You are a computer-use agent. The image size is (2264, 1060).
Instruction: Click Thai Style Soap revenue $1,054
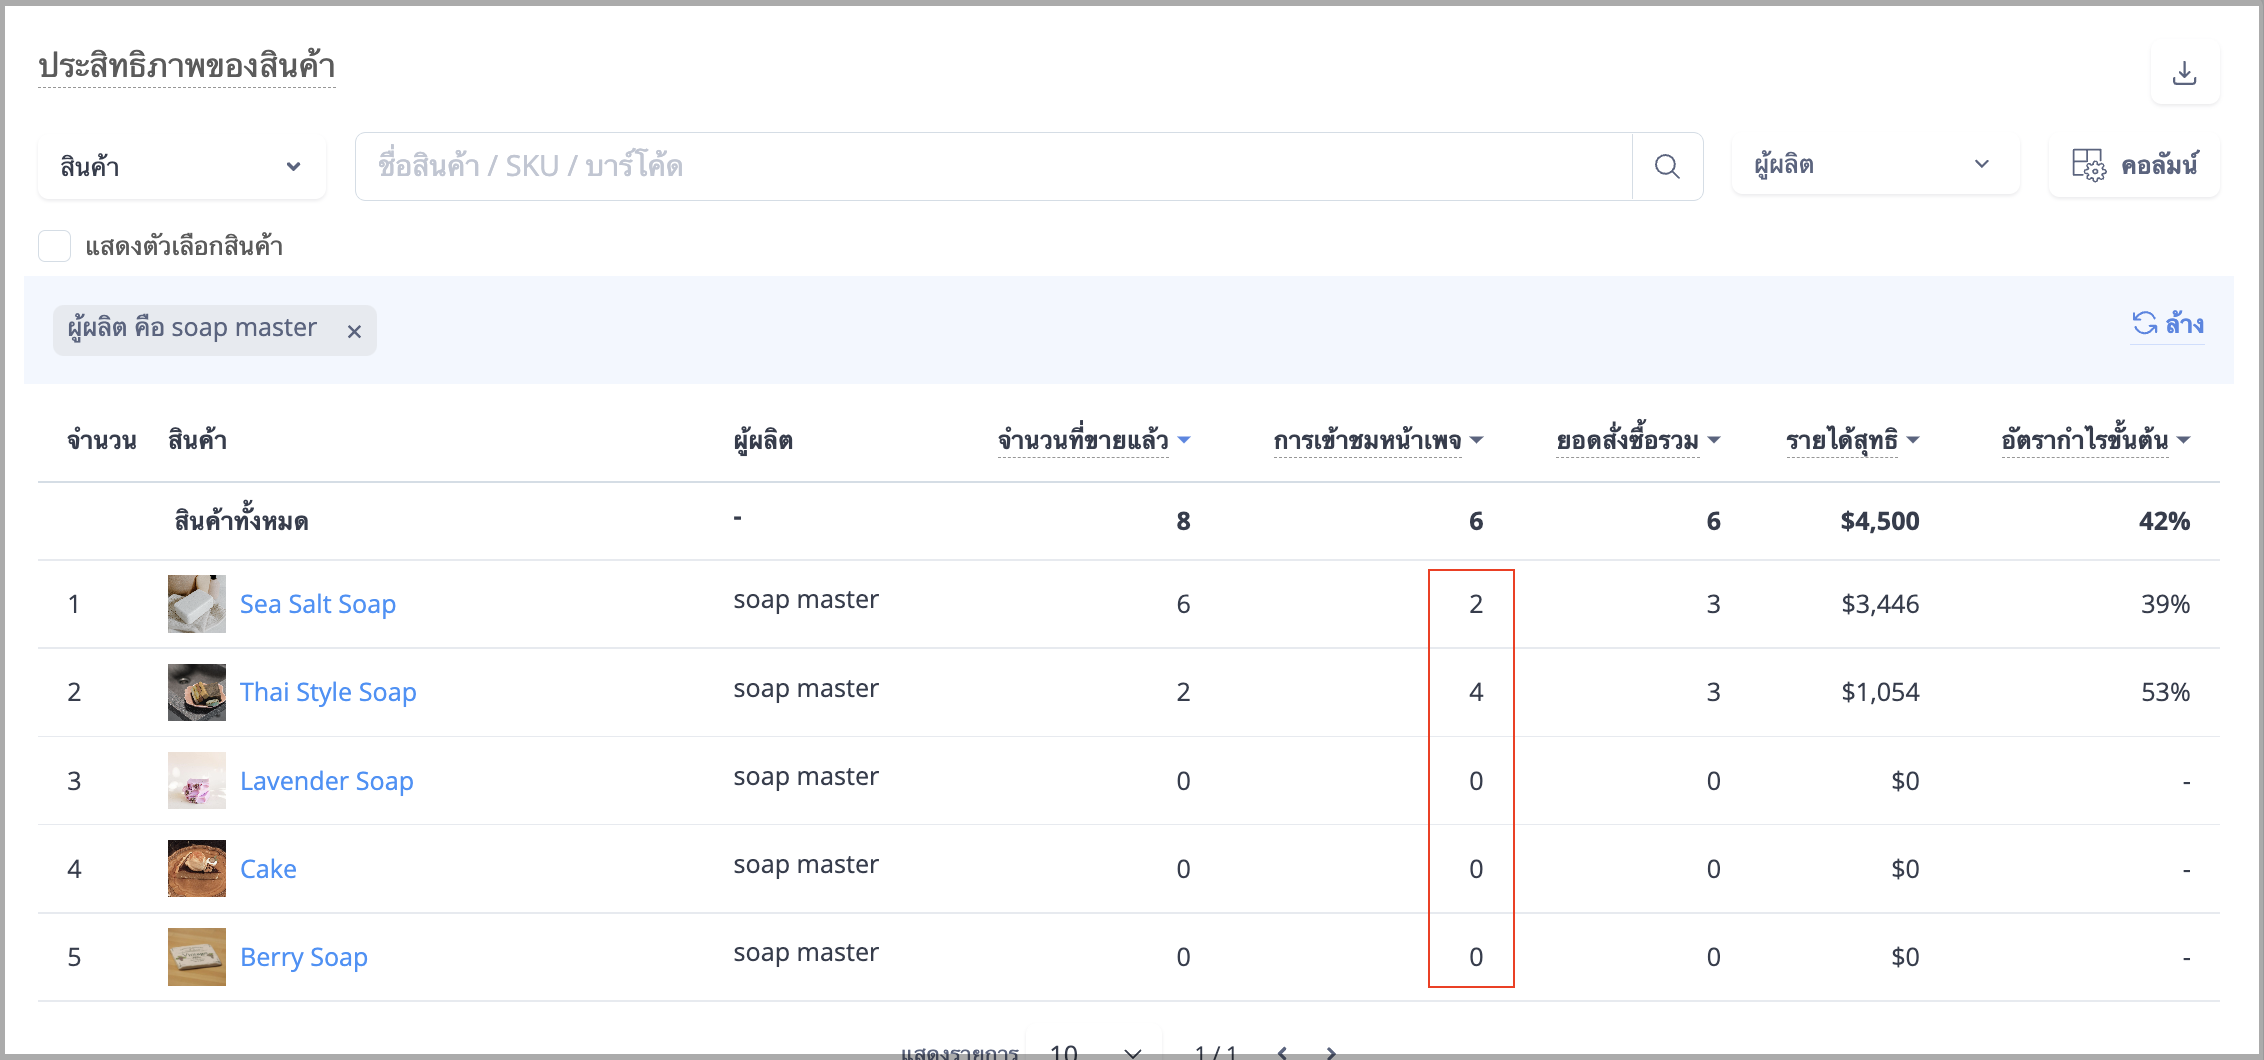coord(1880,692)
